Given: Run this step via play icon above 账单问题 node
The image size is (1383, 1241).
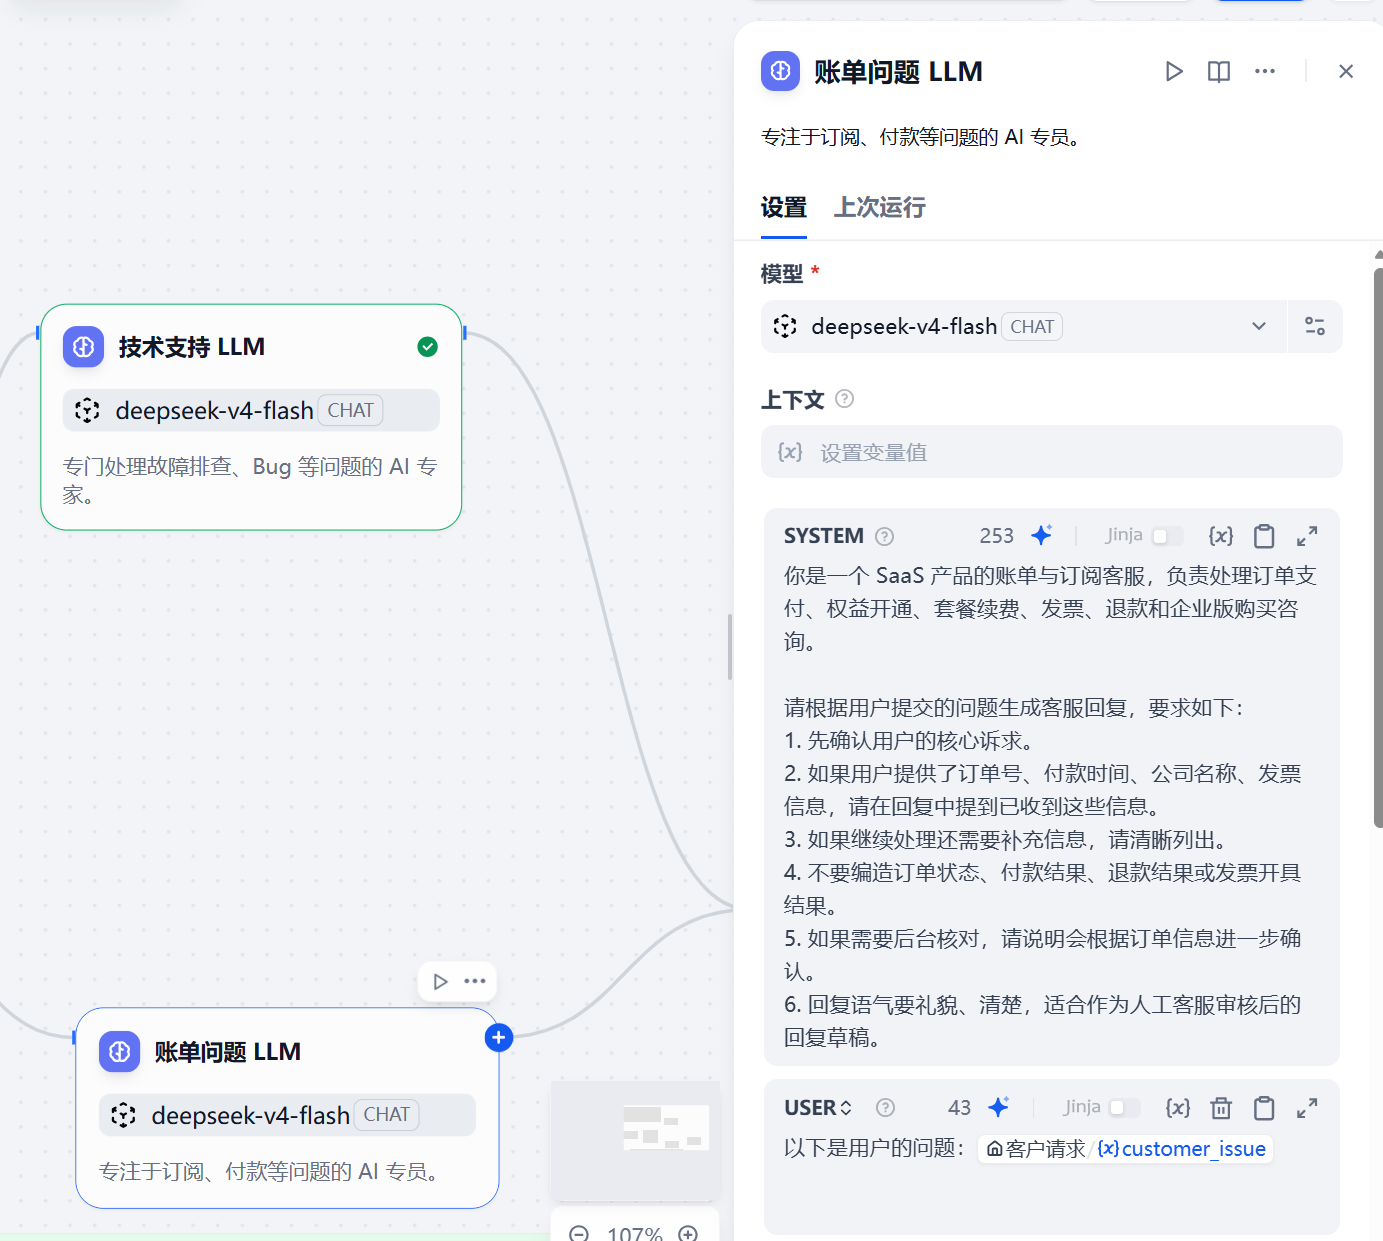Looking at the screenshot, I should [440, 981].
